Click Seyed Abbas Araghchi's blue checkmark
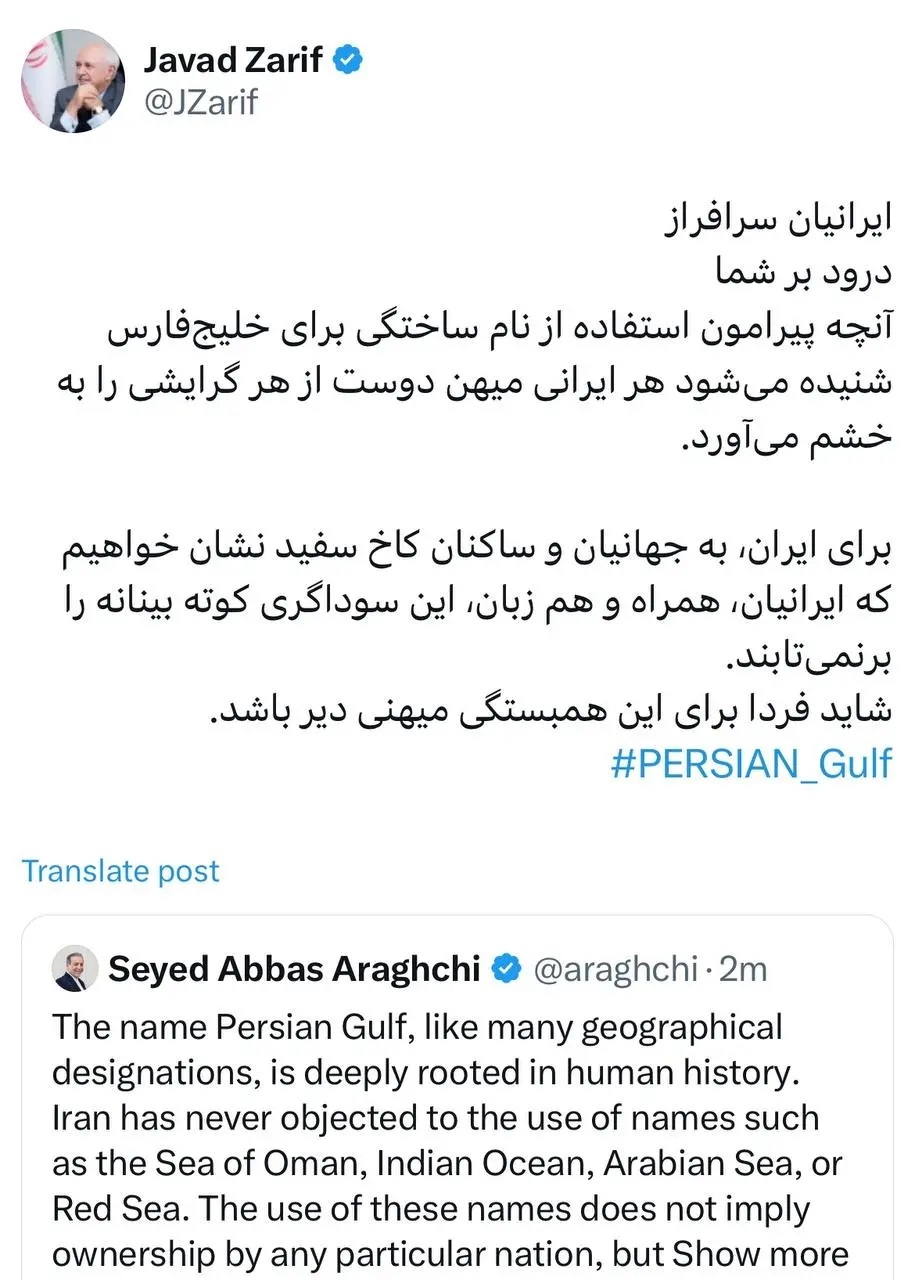915x1280 pixels. point(506,967)
